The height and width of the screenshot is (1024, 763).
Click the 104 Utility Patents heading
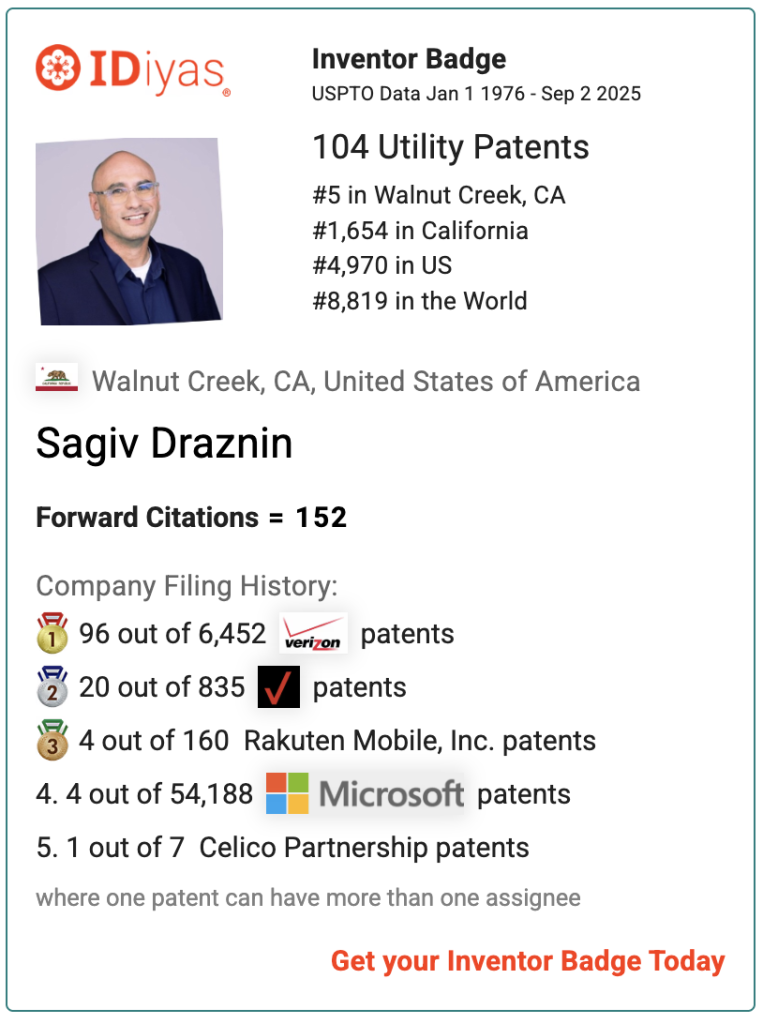click(x=451, y=147)
